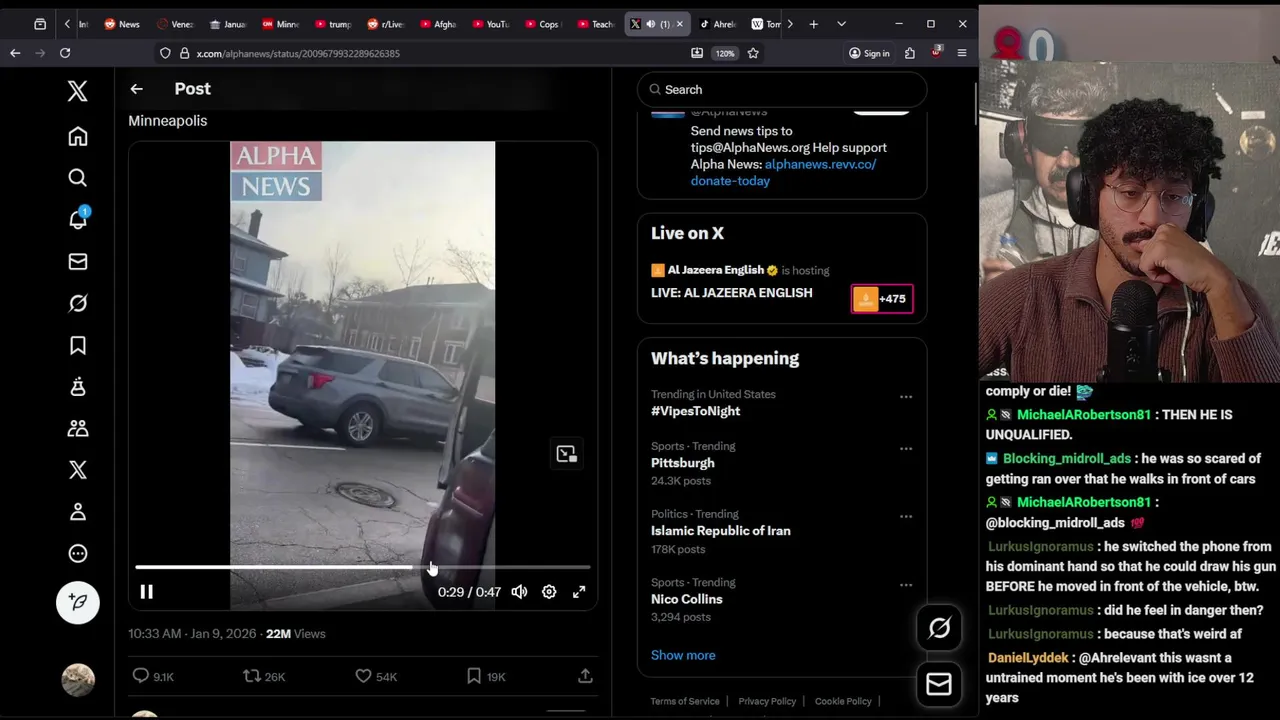The image size is (1280, 720).
Task: Switch to the Ahrel TikTok tab
Action: click(x=717, y=24)
